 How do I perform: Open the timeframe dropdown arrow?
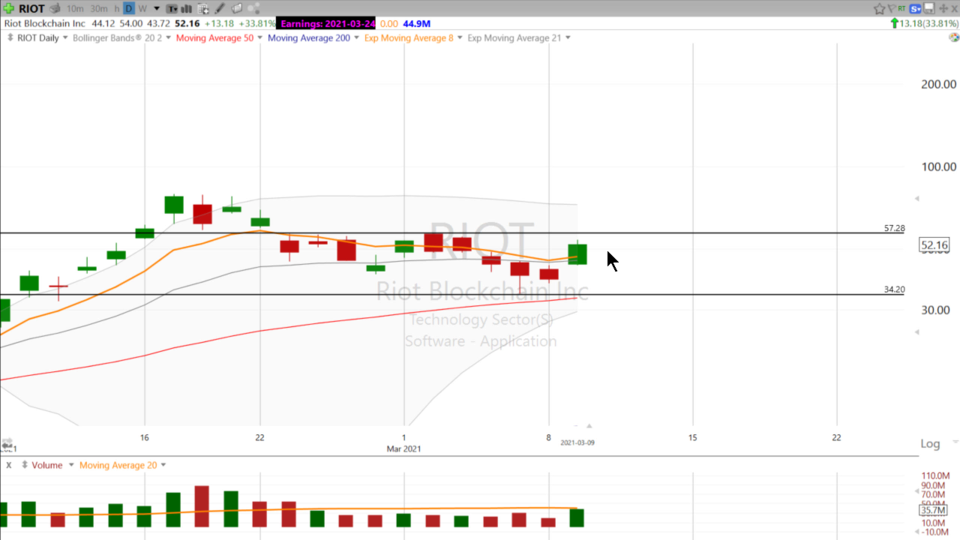tap(156, 9)
